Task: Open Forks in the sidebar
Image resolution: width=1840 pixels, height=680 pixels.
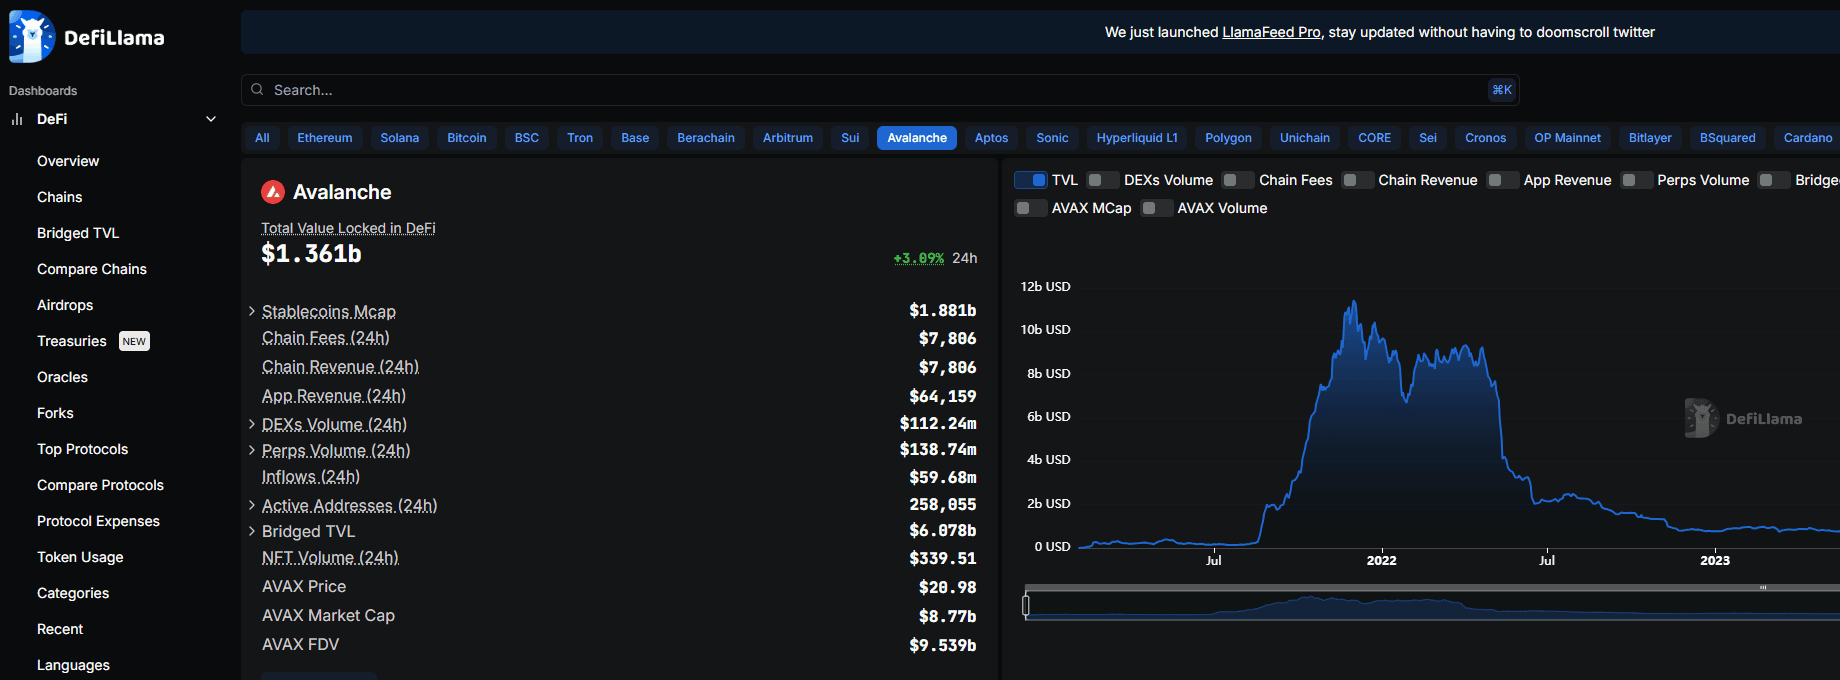Action: [x=55, y=413]
